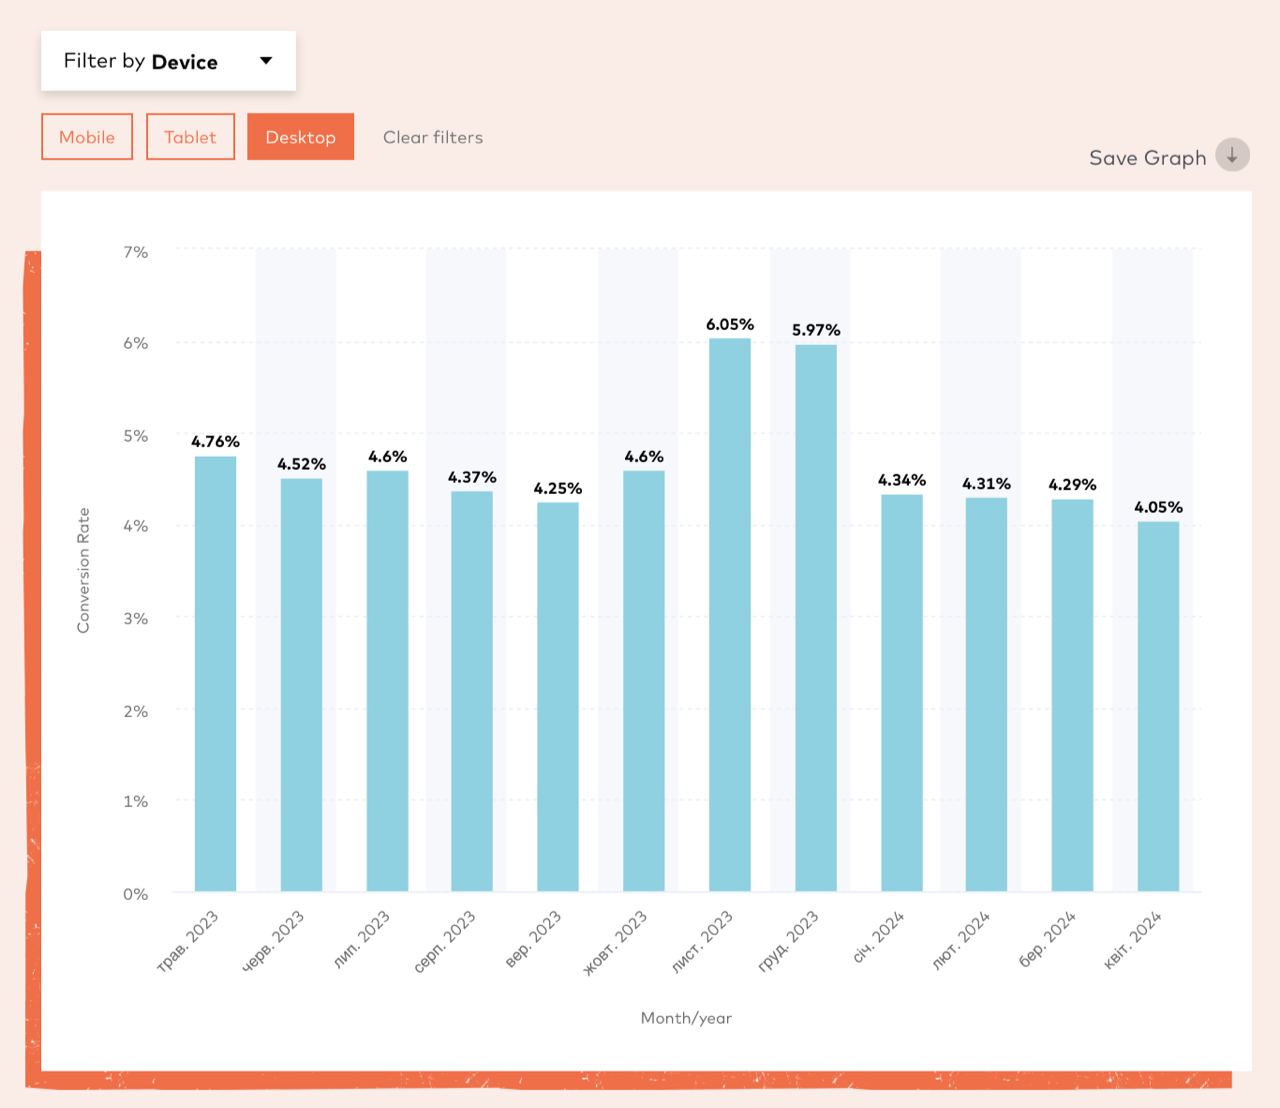Open the Filter by Device dropdown
This screenshot has width=1280, height=1108.
[x=168, y=61]
